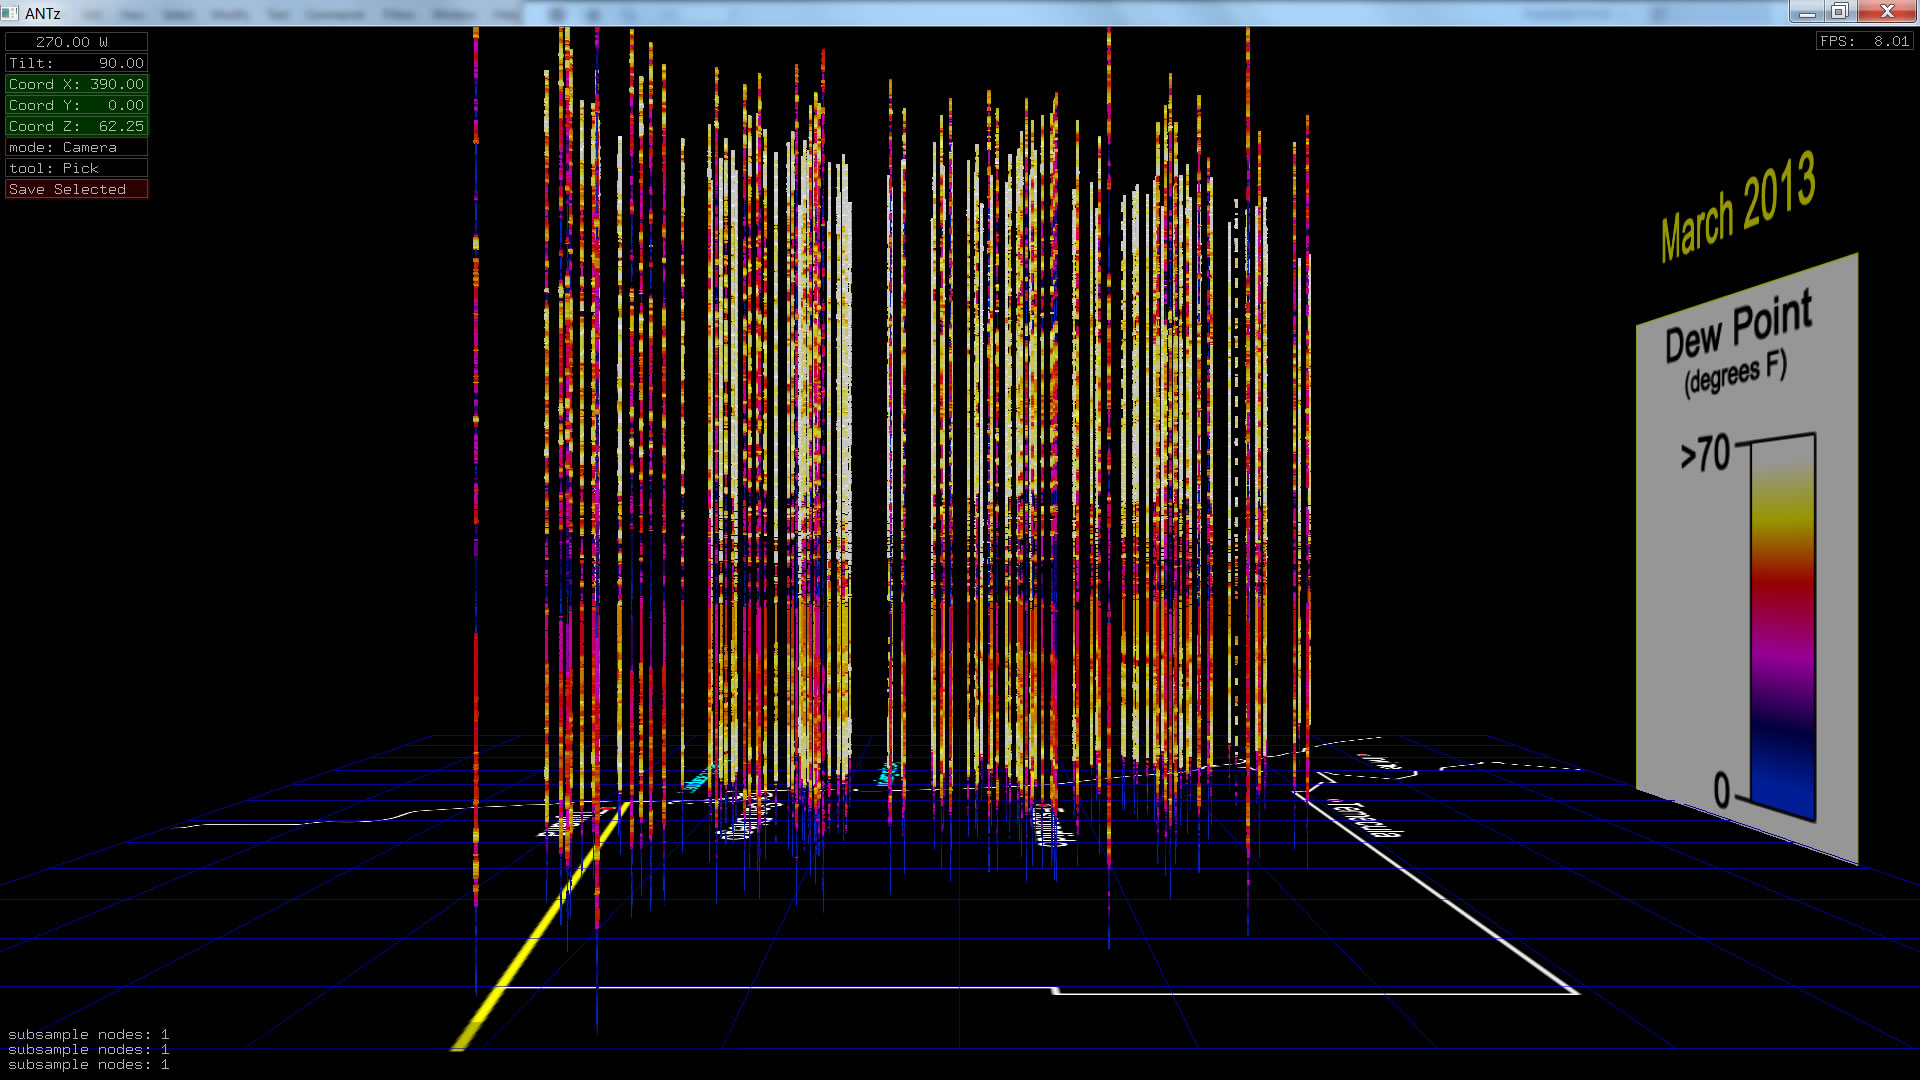This screenshot has width=1920, height=1080.
Task: Click the mode: Camera indicator
Action: coord(76,147)
